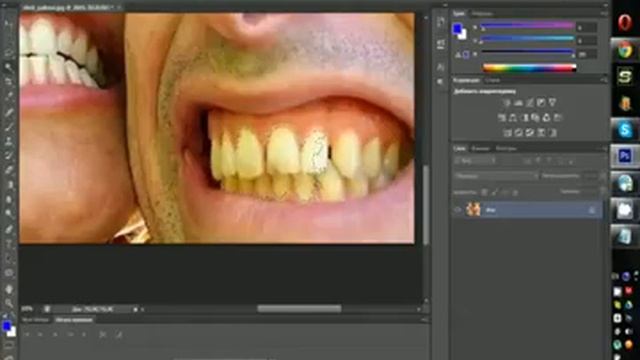Open layer fill dropdown arrow
The height and width of the screenshot is (360, 640).
click(x=602, y=191)
